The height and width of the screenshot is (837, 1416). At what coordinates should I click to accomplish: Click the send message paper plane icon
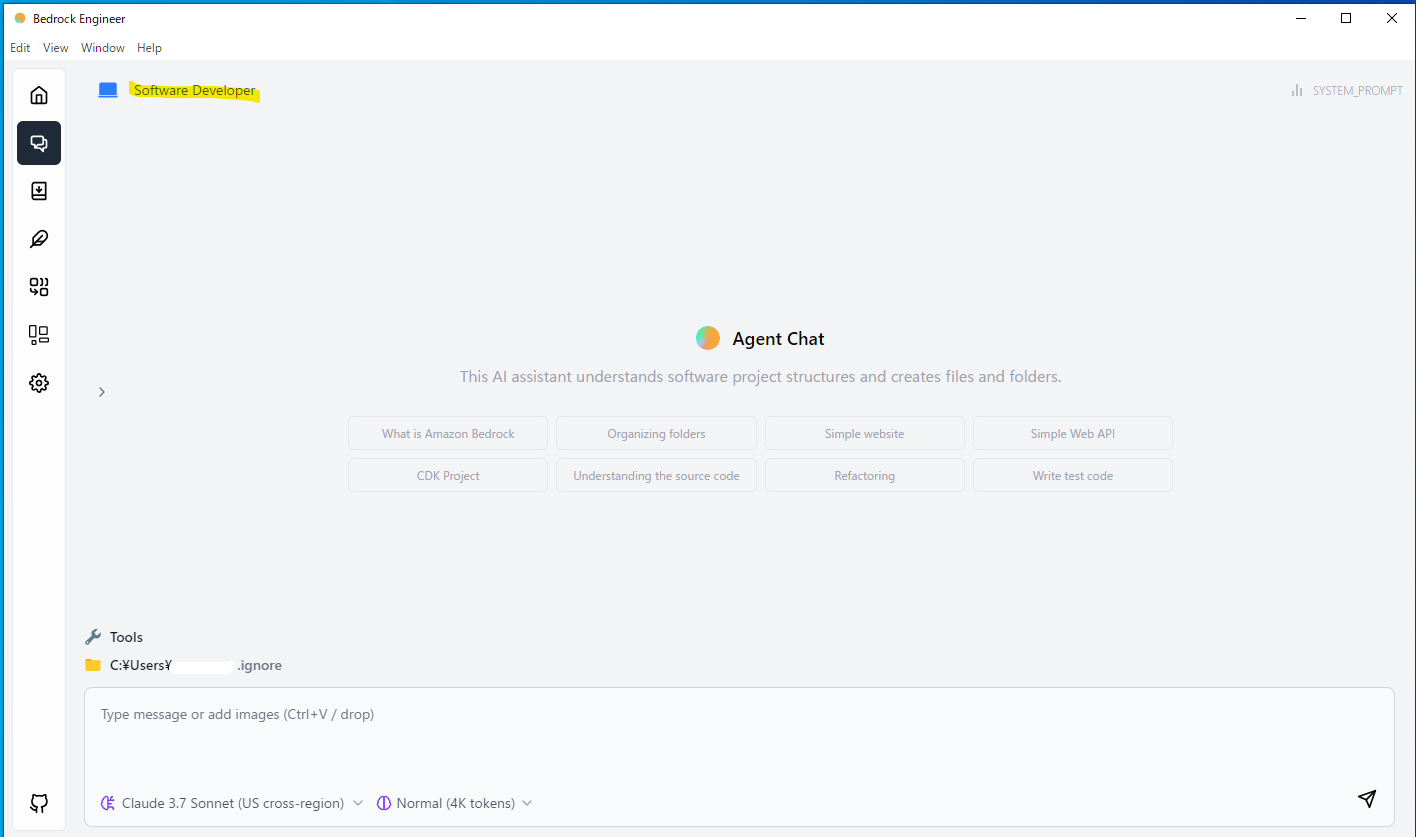[x=1367, y=798]
